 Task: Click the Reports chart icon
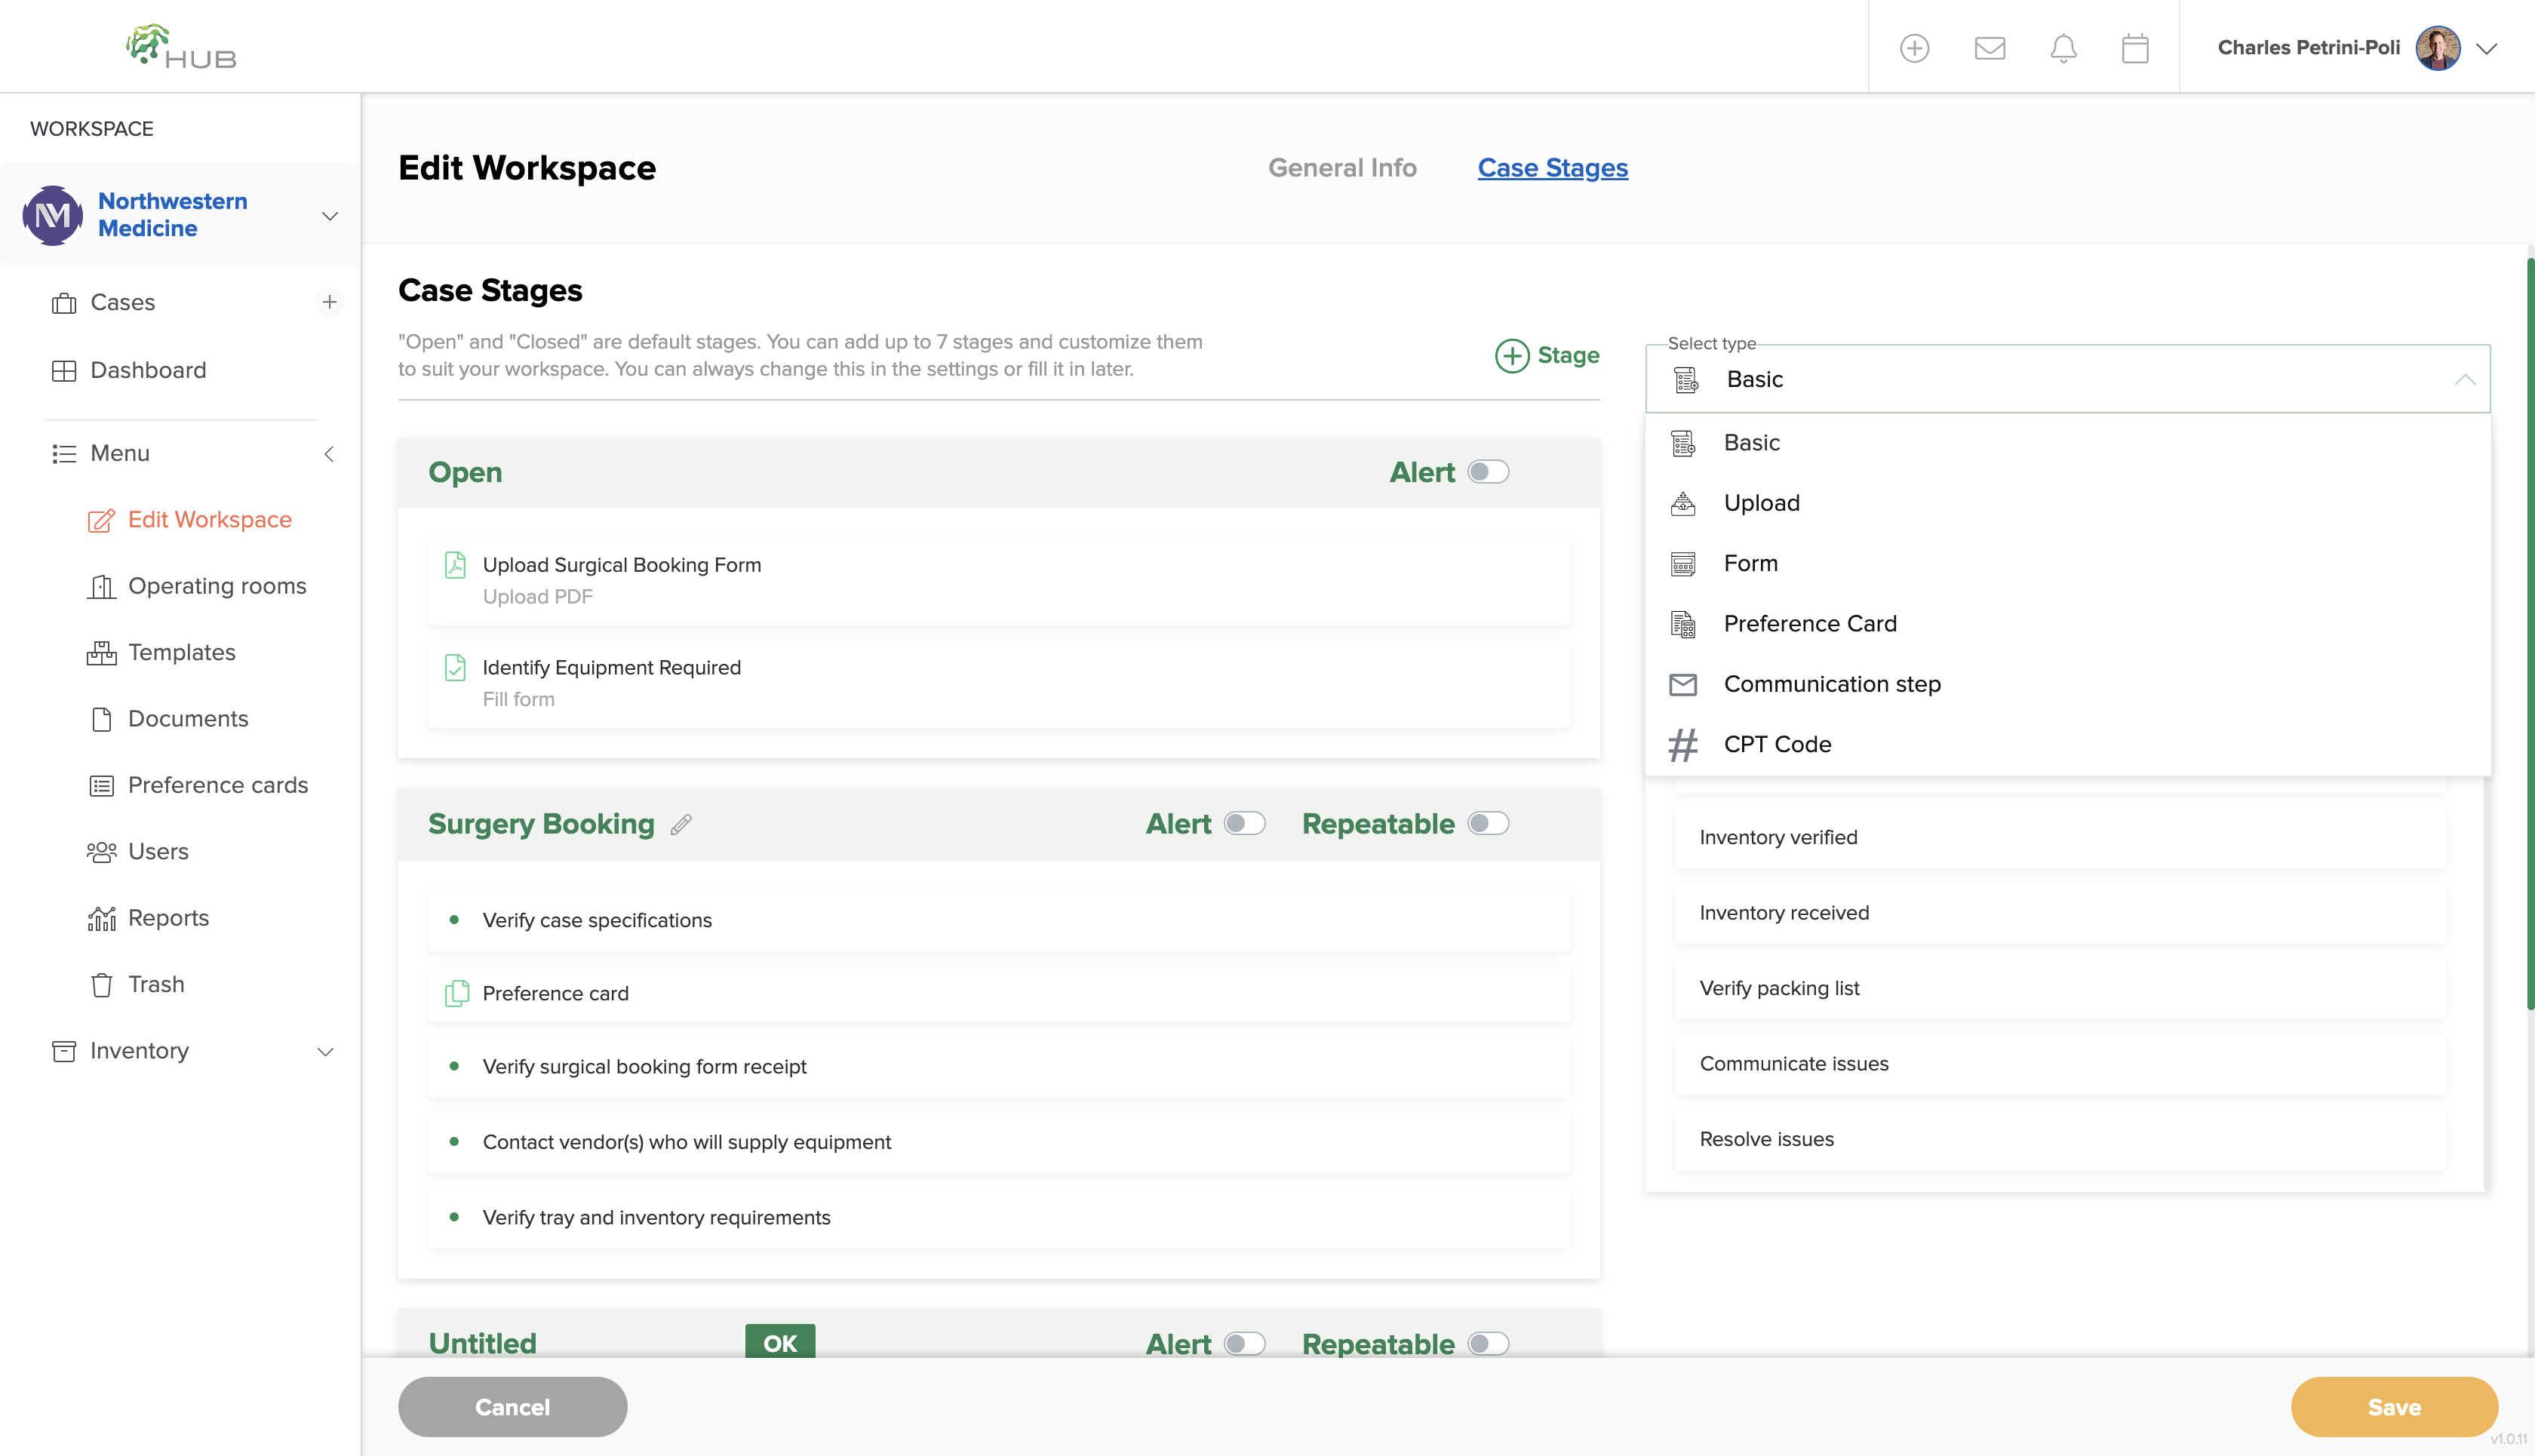click(101, 918)
